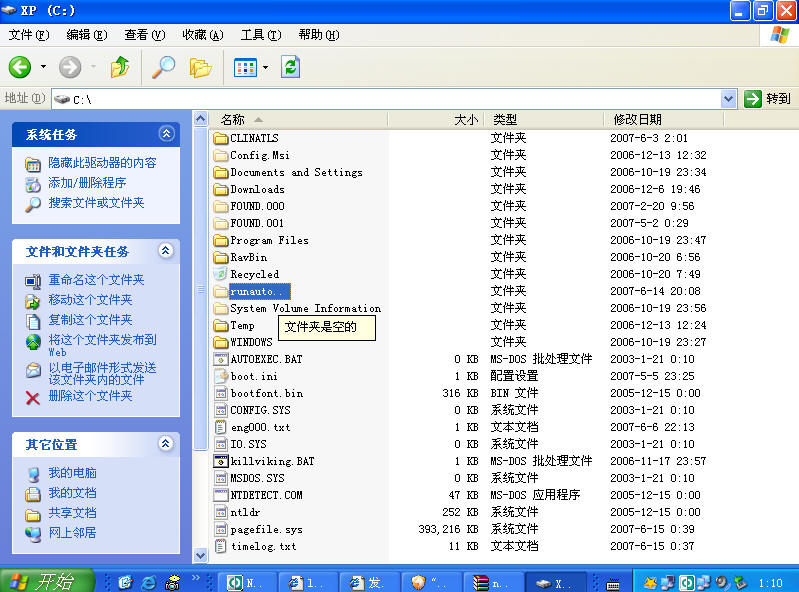Open Views mode dropdown arrow
The image size is (799, 592).
(x=265, y=67)
